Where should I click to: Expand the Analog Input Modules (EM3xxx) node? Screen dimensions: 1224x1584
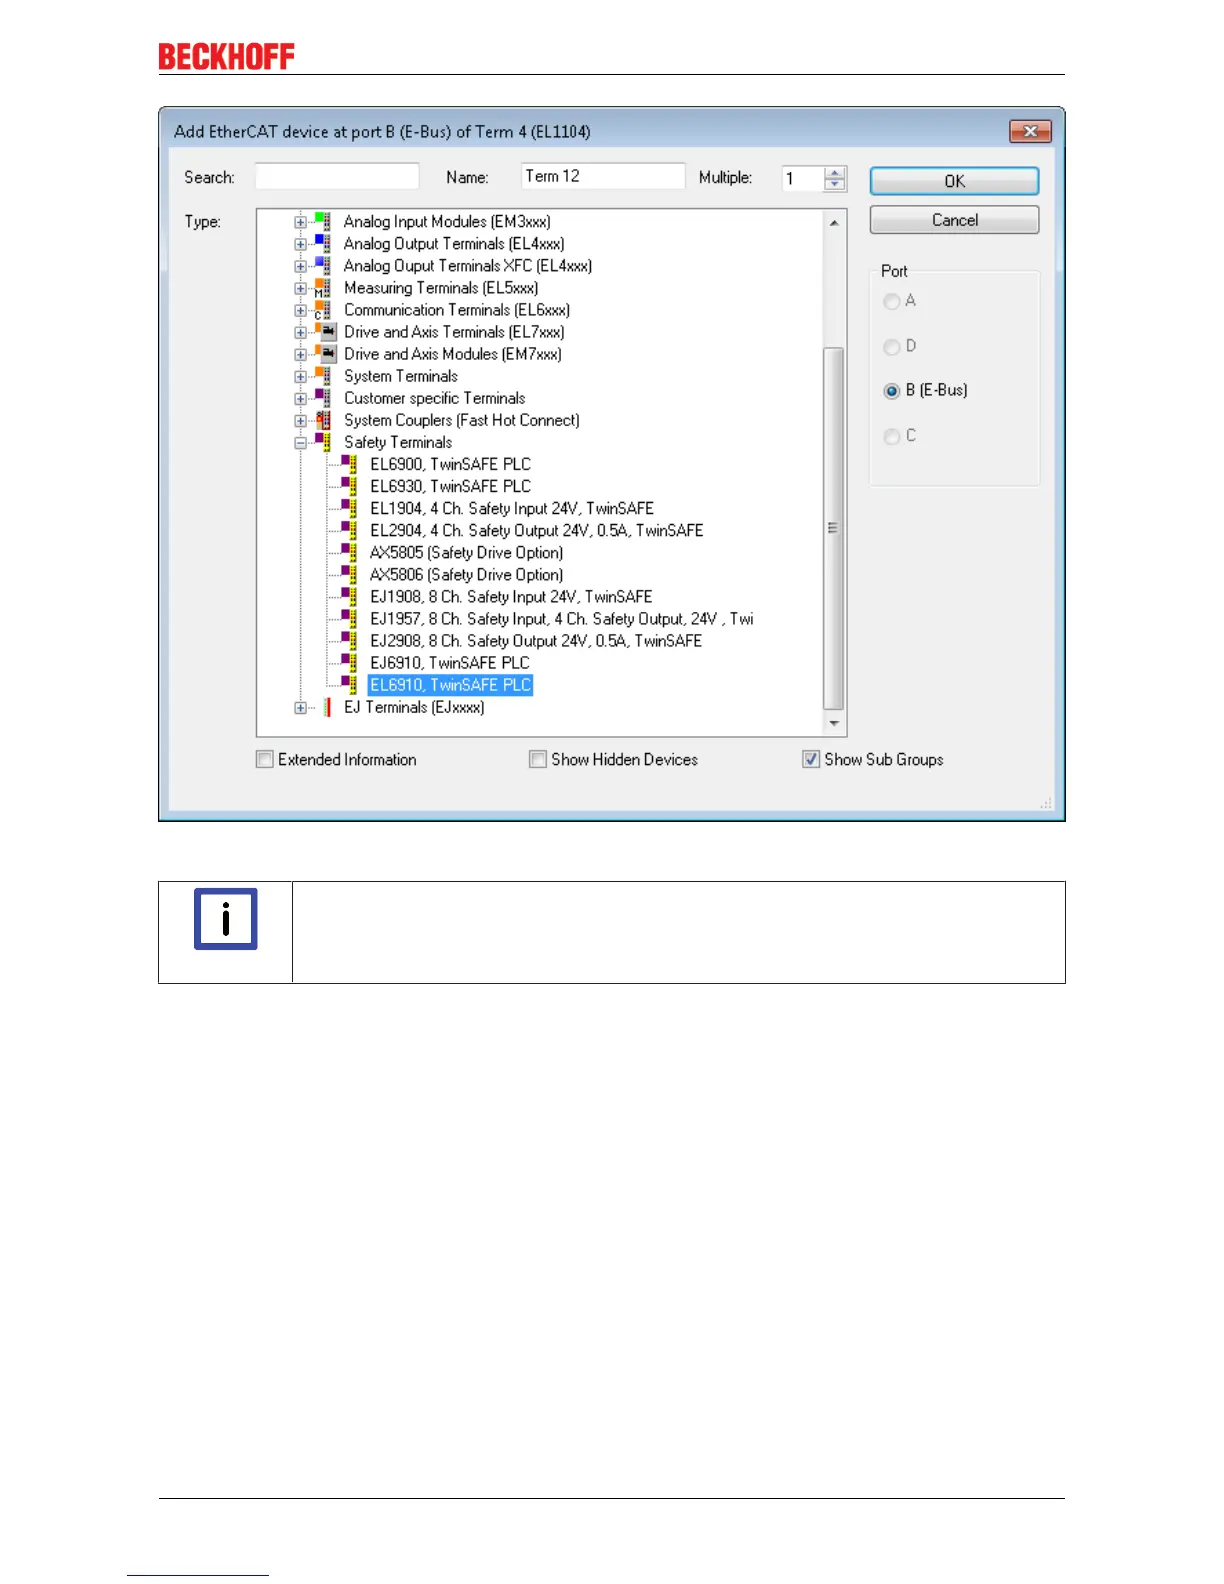point(300,222)
